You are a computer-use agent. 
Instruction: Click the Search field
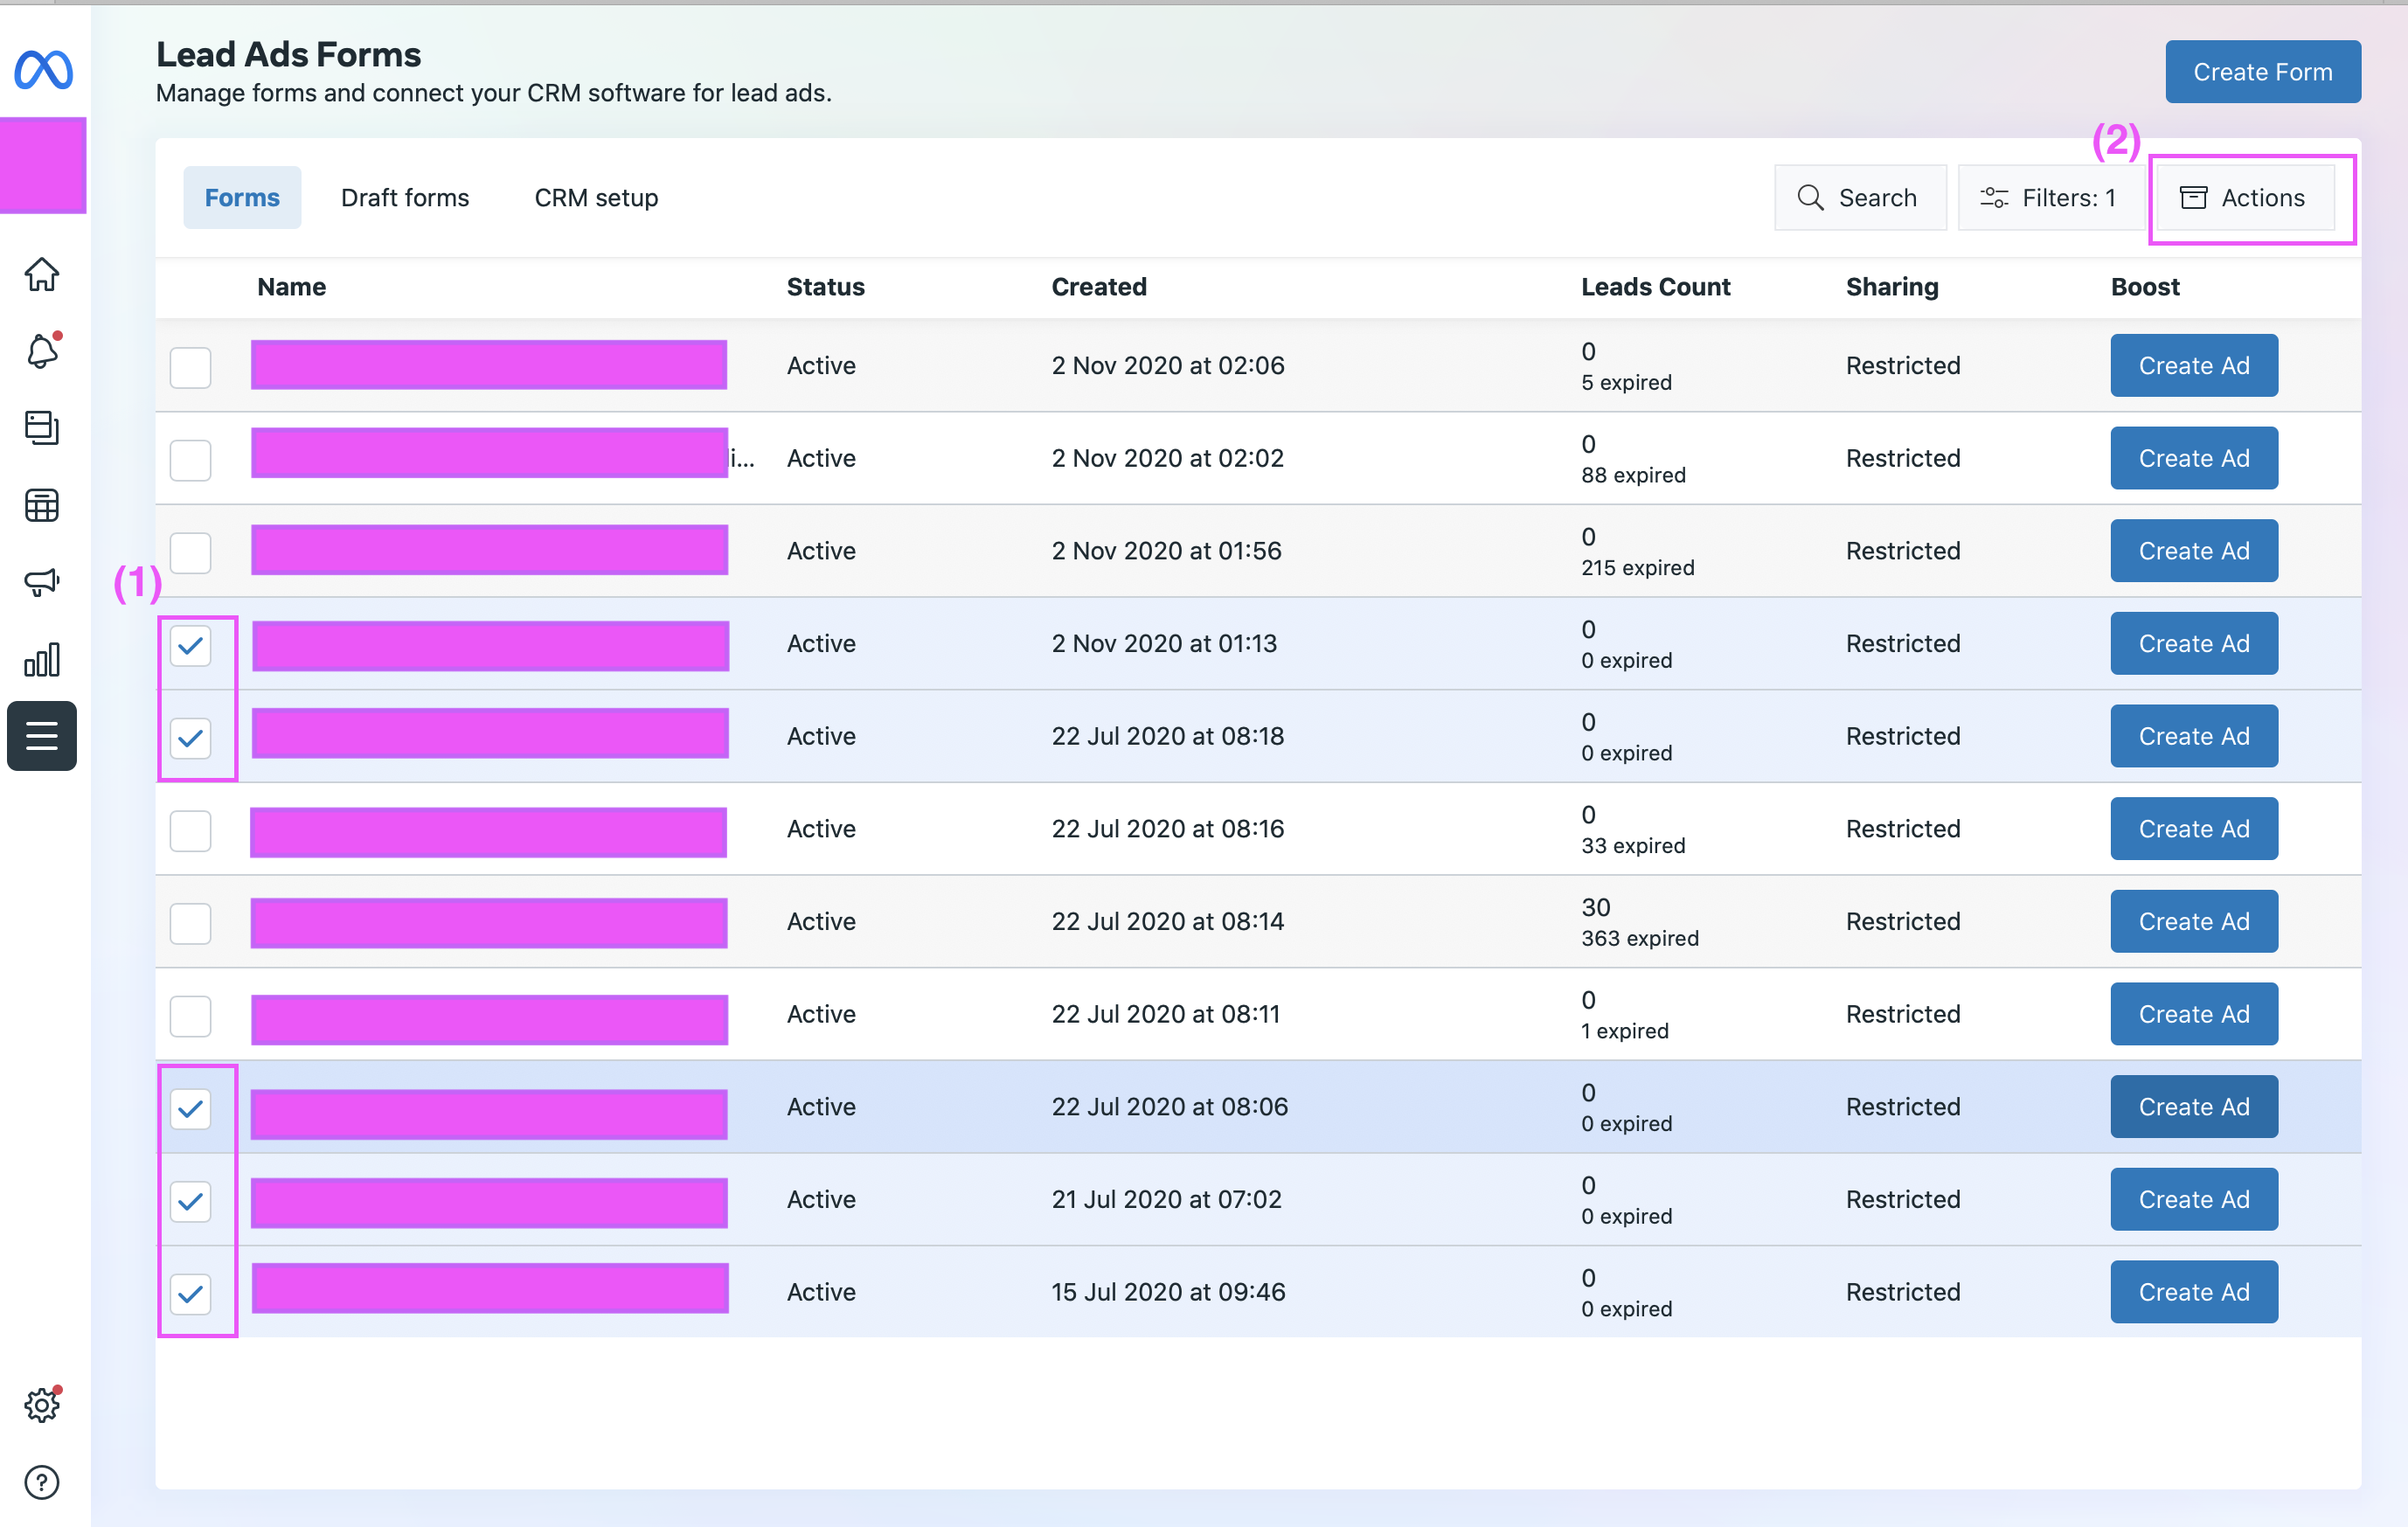(x=1859, y=198)
